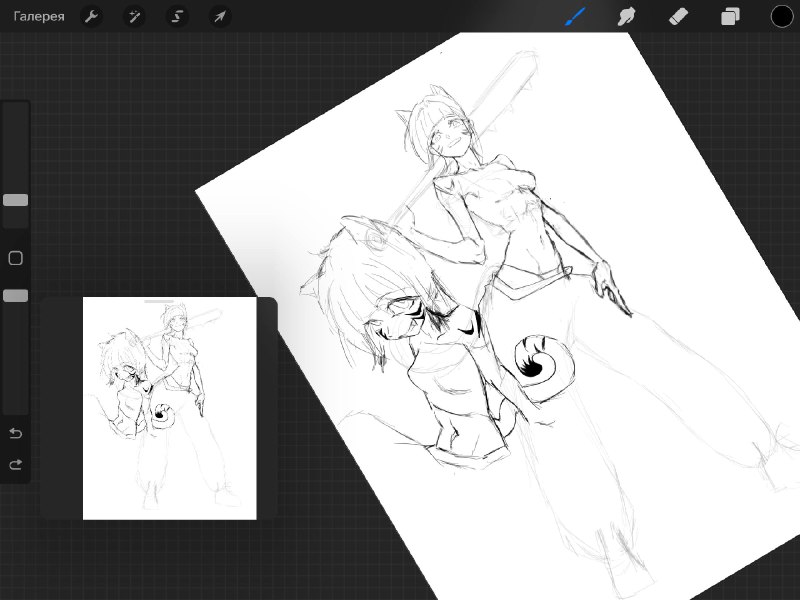Select the Smudge finger tool
Screen dimensions: 800x600
point(627,16)
